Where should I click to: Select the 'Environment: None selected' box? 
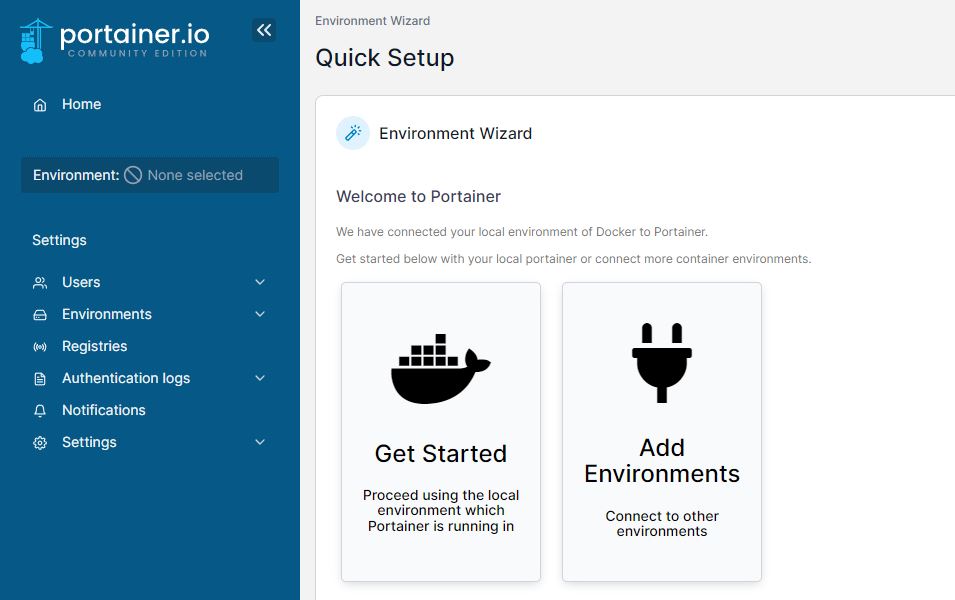pyautogui.click(x=150, y=175)
